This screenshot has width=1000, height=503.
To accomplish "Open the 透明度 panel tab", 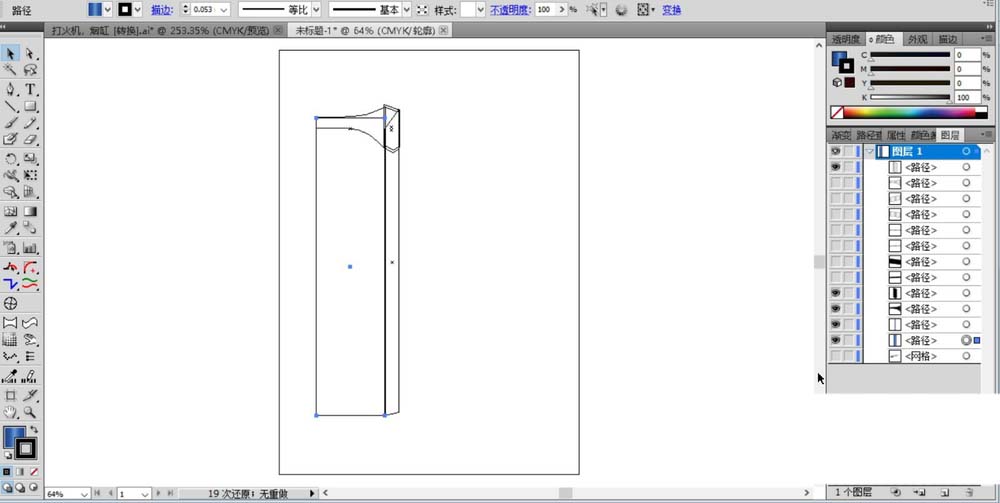I will point(846,40).
